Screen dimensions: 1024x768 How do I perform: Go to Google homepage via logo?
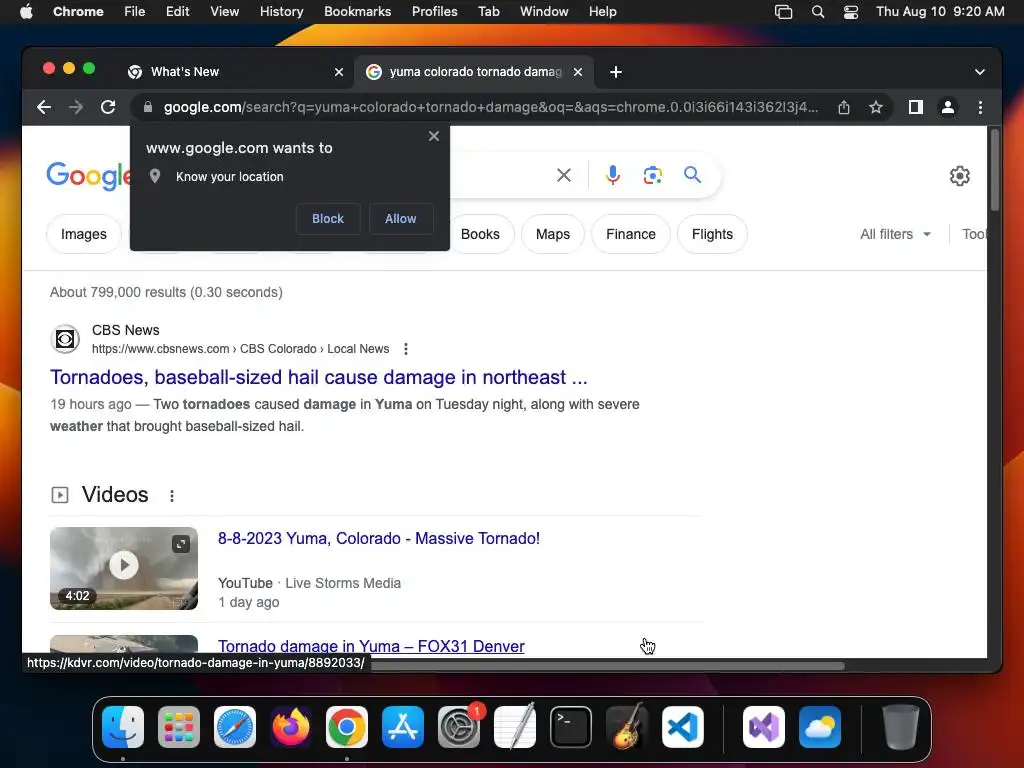(89, 175)
